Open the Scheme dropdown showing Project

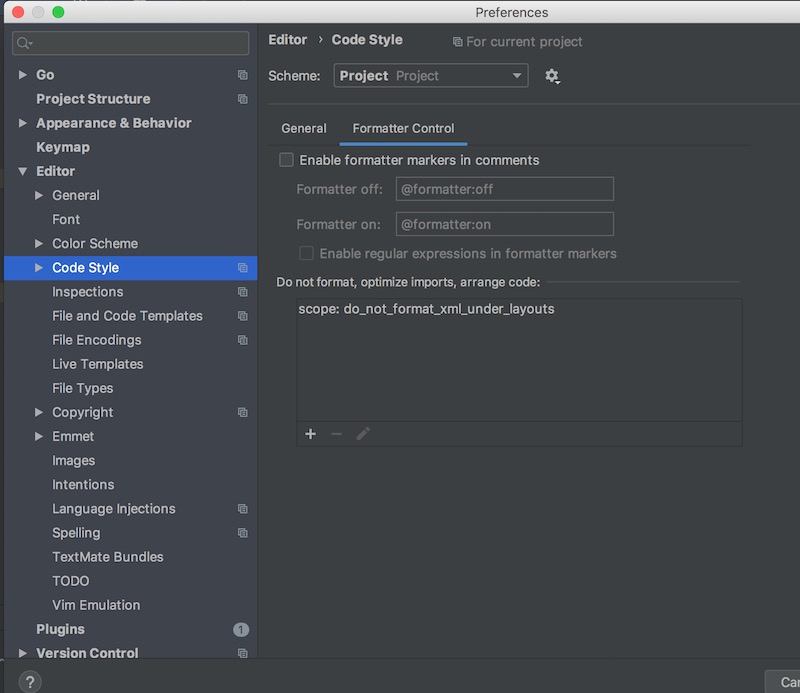(x=430, y=76)
